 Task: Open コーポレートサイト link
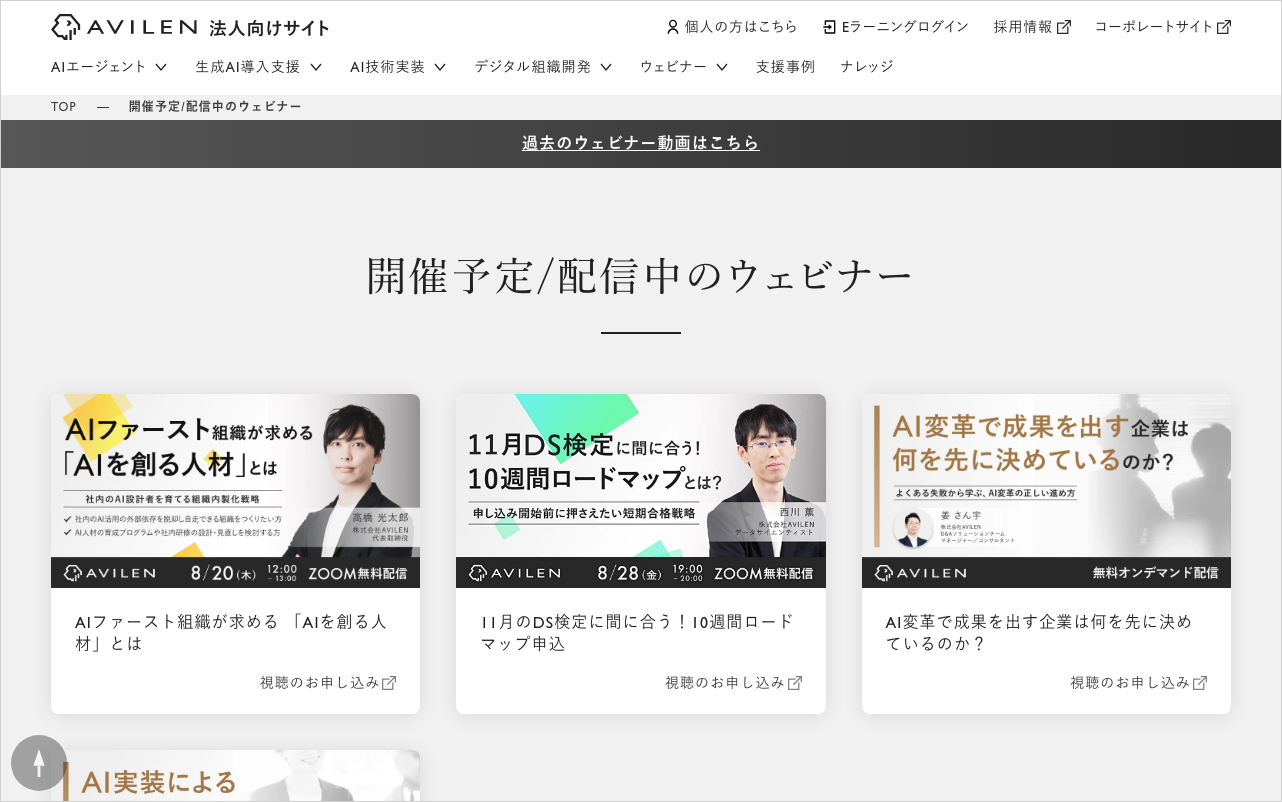pyautogui.click(x=1154, y=27)
